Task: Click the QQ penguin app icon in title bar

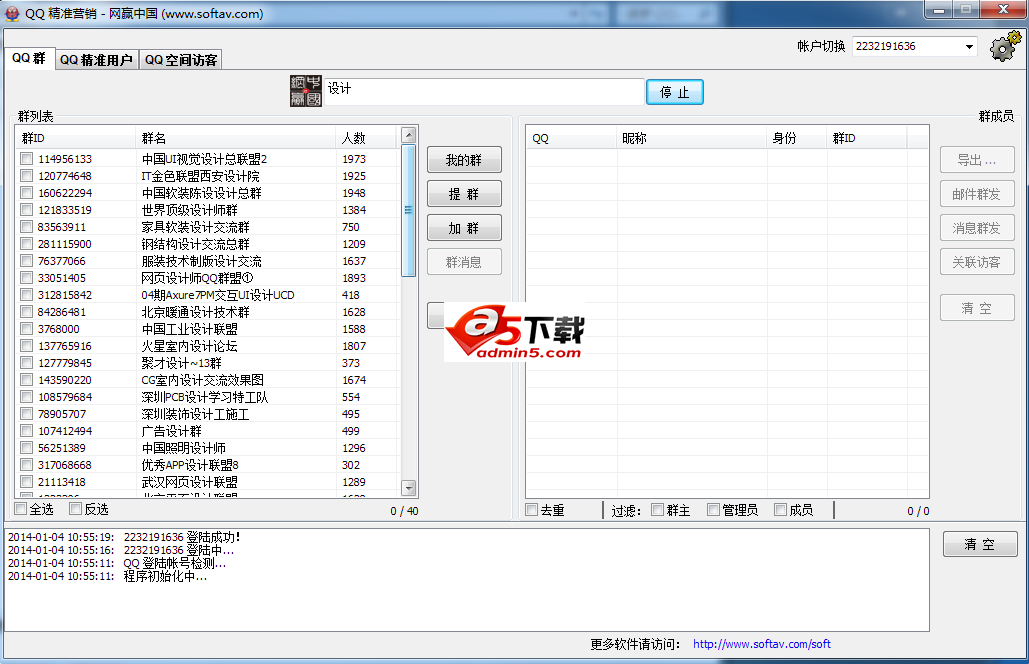Action: point(12,13)
